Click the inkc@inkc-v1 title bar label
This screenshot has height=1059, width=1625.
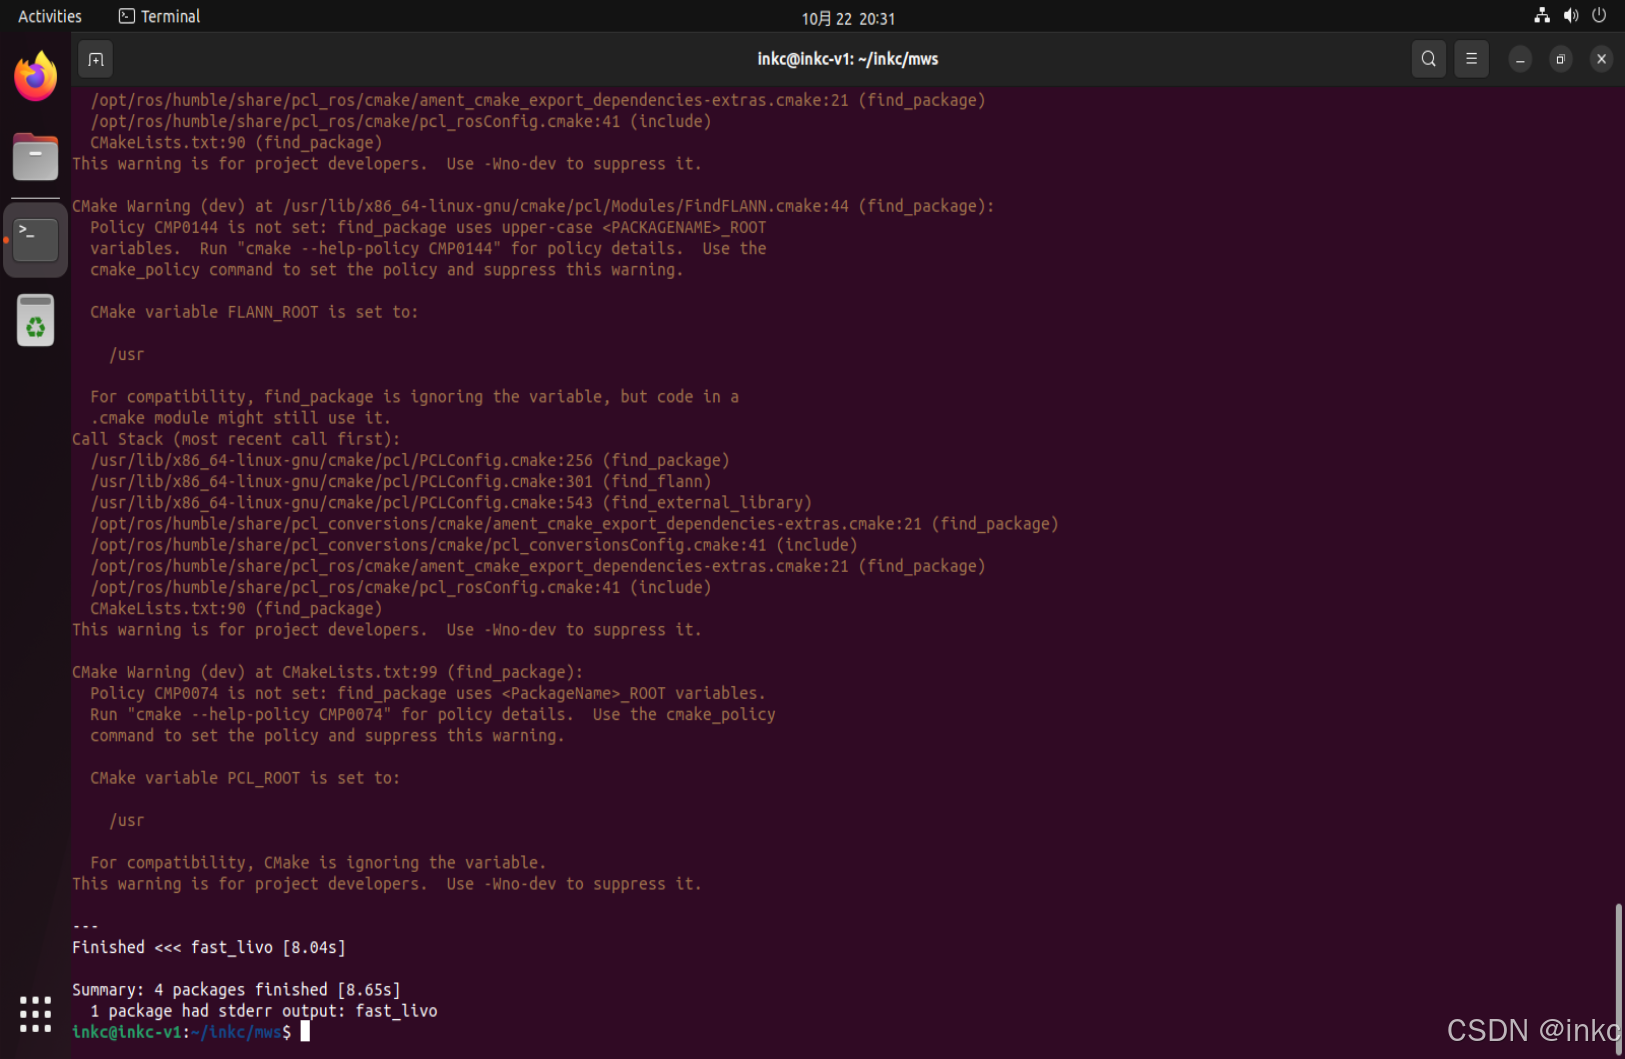[847, 59]
